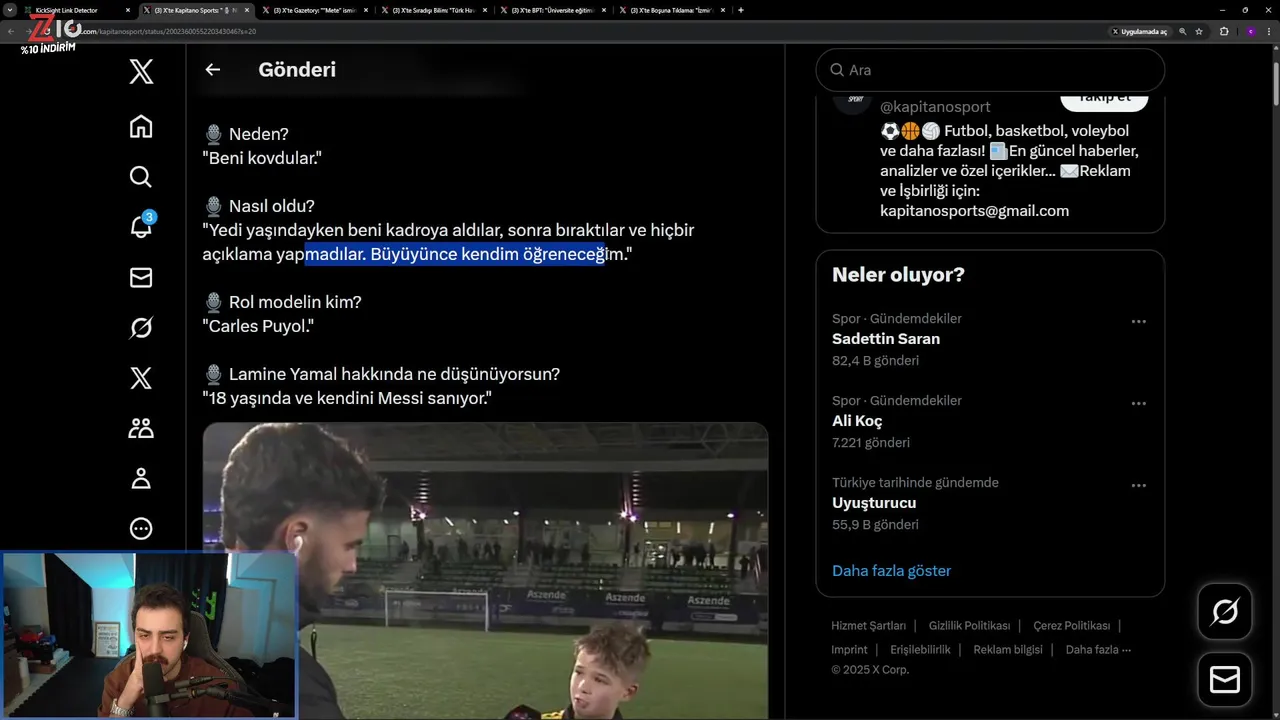Open the @kapitanosport profile handle
The width and height of the screenshot is (1280, 720).
point(935,107)
